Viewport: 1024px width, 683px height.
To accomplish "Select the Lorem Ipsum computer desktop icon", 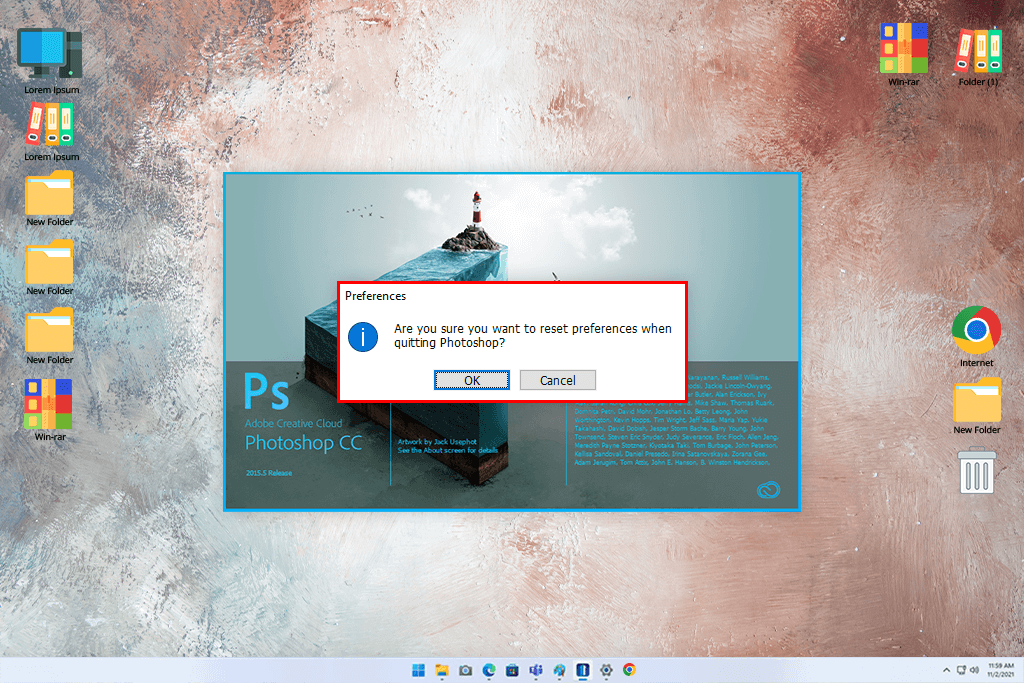I will [51, 61].
